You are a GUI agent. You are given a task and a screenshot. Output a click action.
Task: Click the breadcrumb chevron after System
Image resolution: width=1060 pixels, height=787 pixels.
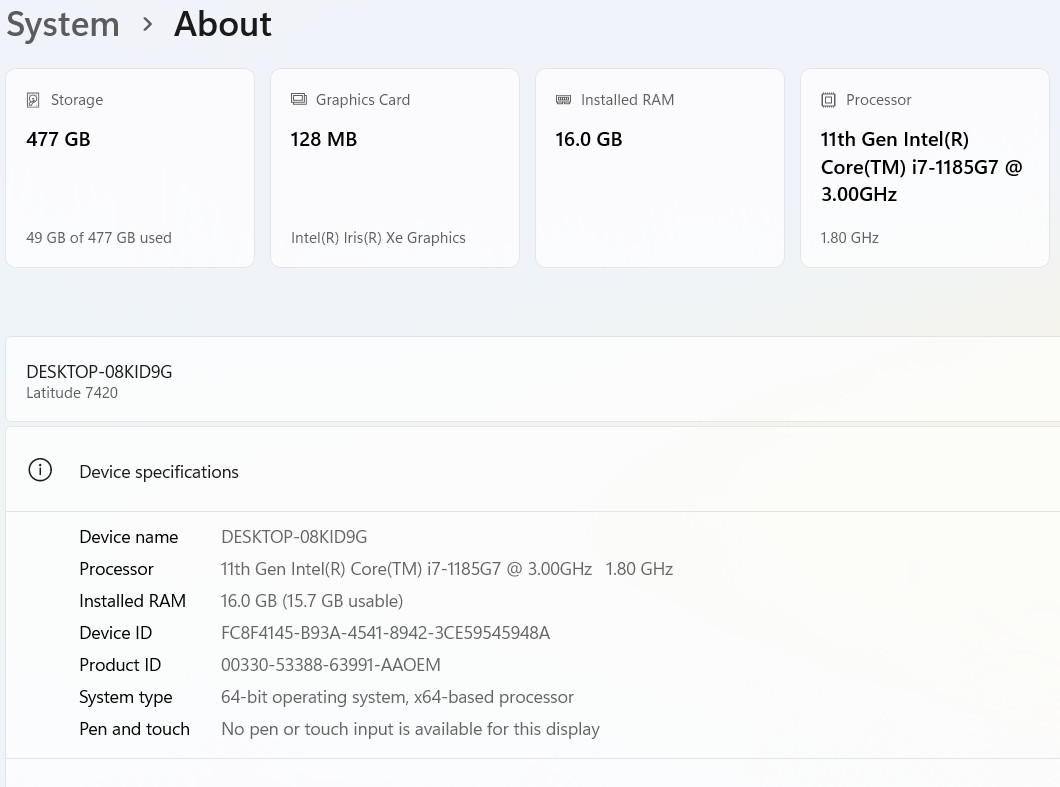coord(147,25)
